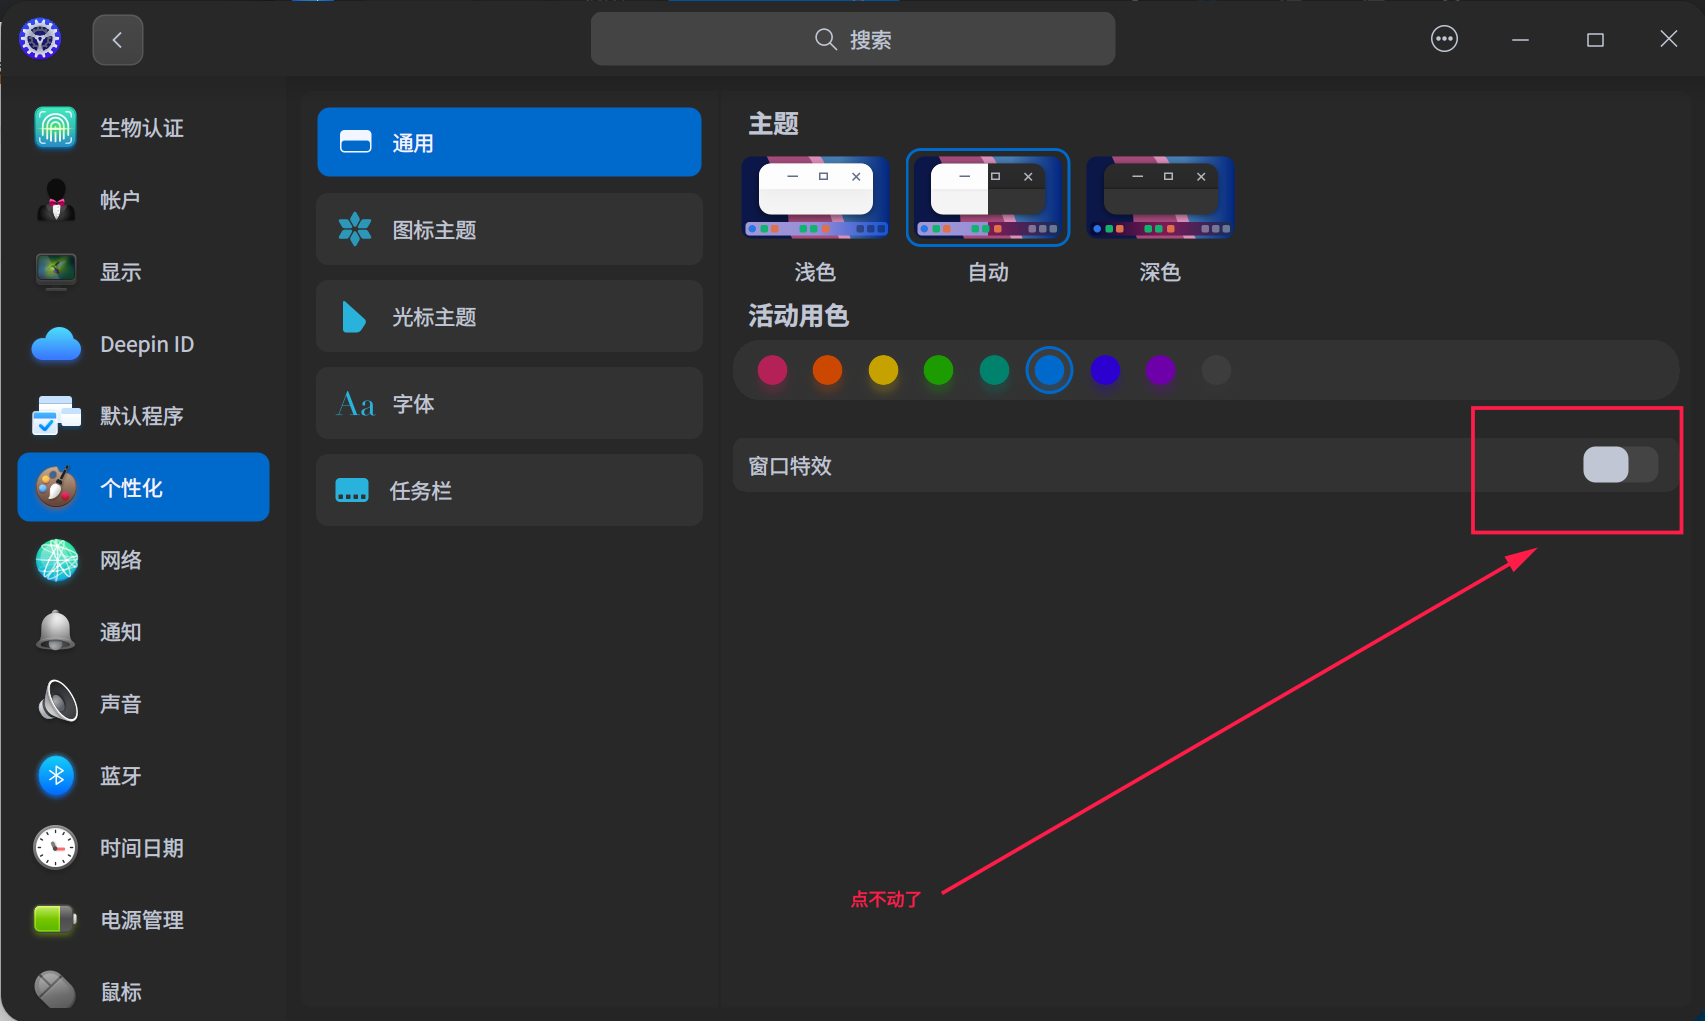The height and width of the screenshot is (1021, 1705).
Task: Open the 通用 general settings tab
Action: point(510,142)
